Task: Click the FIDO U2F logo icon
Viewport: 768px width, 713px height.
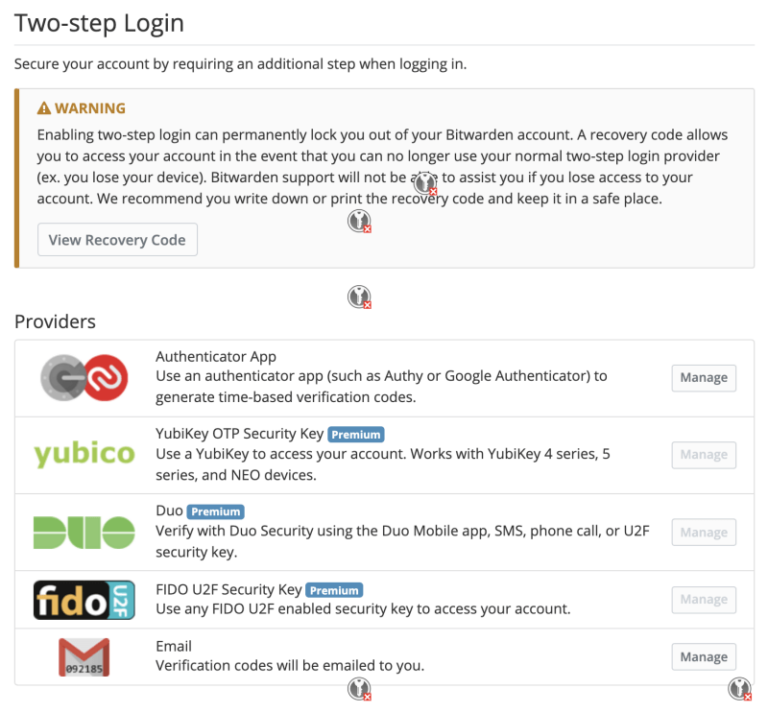Action: click(x=84, y=599)
